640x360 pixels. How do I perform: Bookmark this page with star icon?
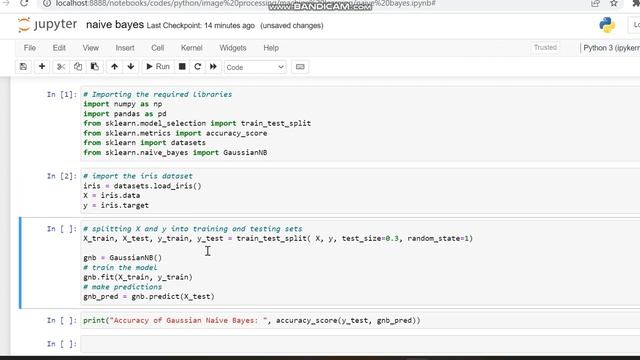click(613, 4)
